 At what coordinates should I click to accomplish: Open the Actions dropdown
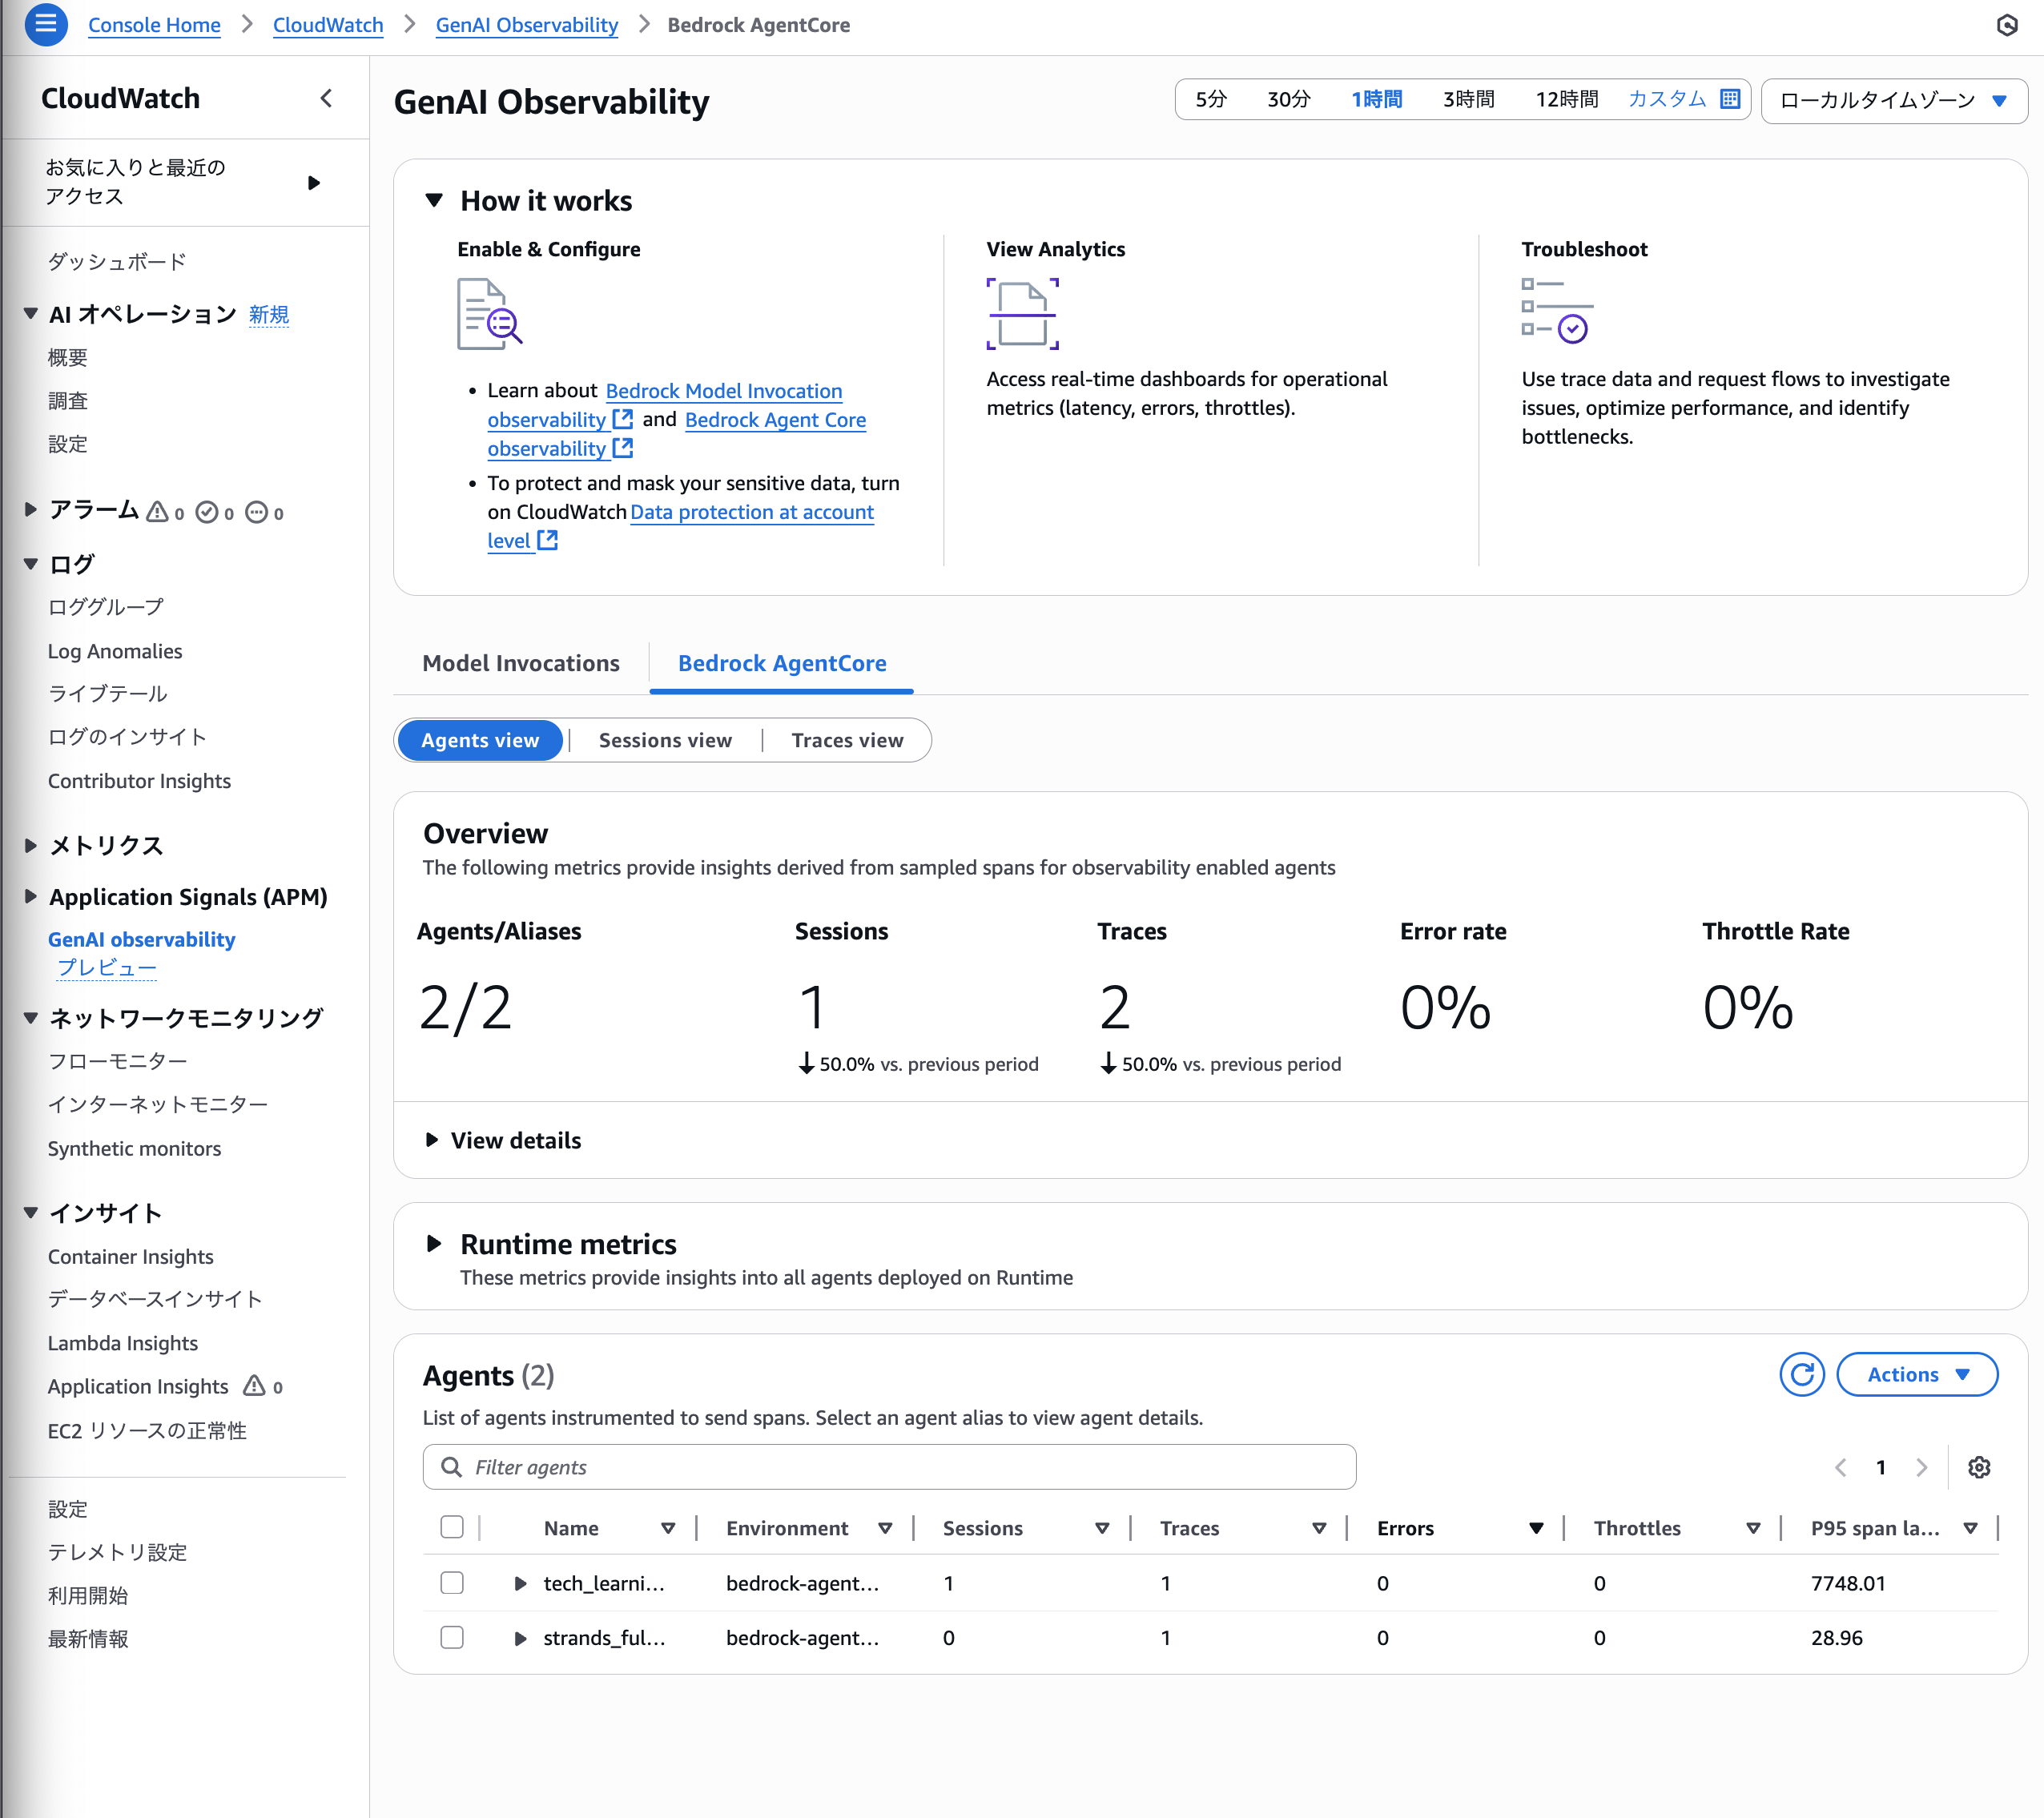click(x=1917, y=1374)
